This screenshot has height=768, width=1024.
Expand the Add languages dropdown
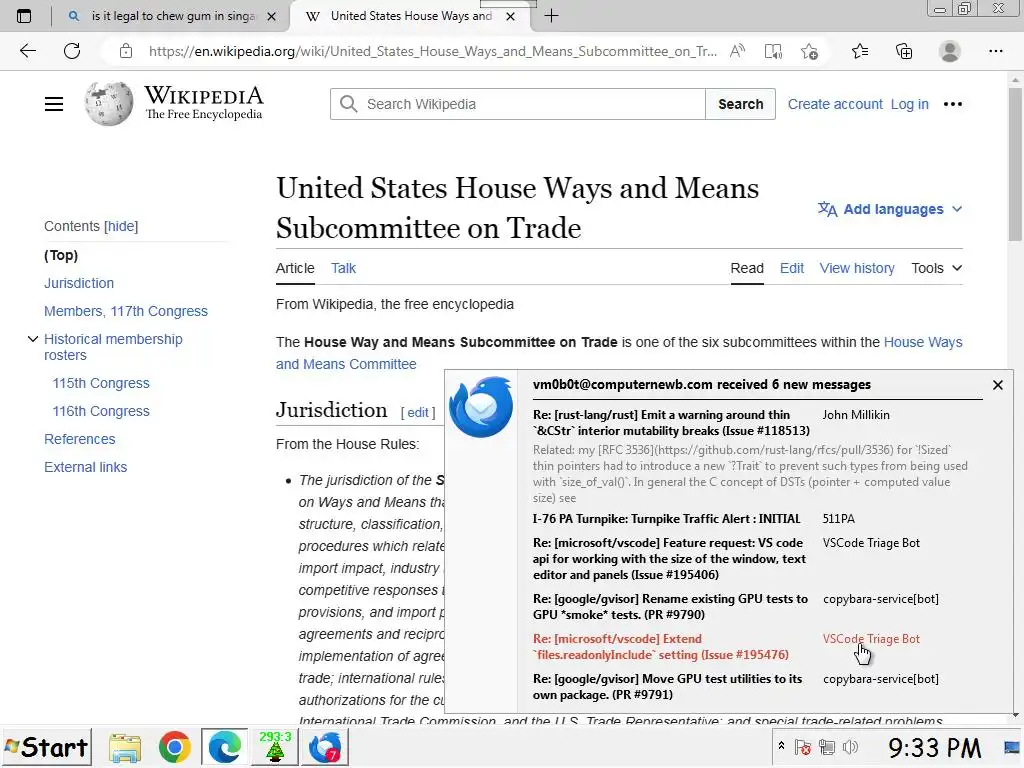890,209
